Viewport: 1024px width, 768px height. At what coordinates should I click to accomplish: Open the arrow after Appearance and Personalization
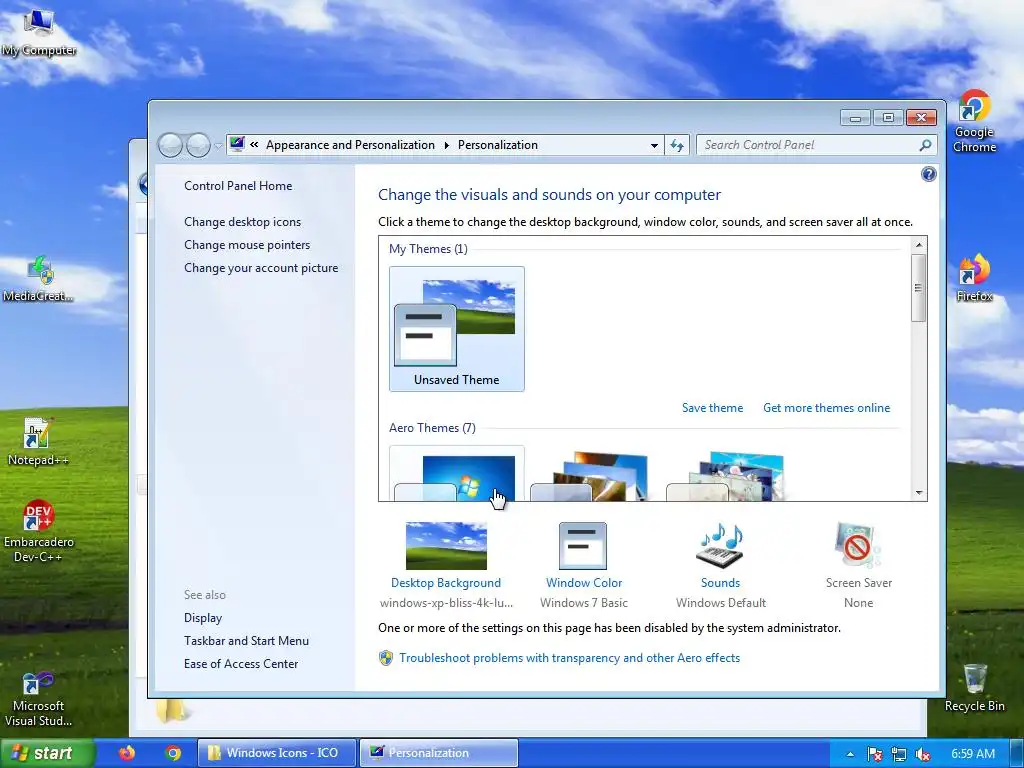[x=447, y=145]
